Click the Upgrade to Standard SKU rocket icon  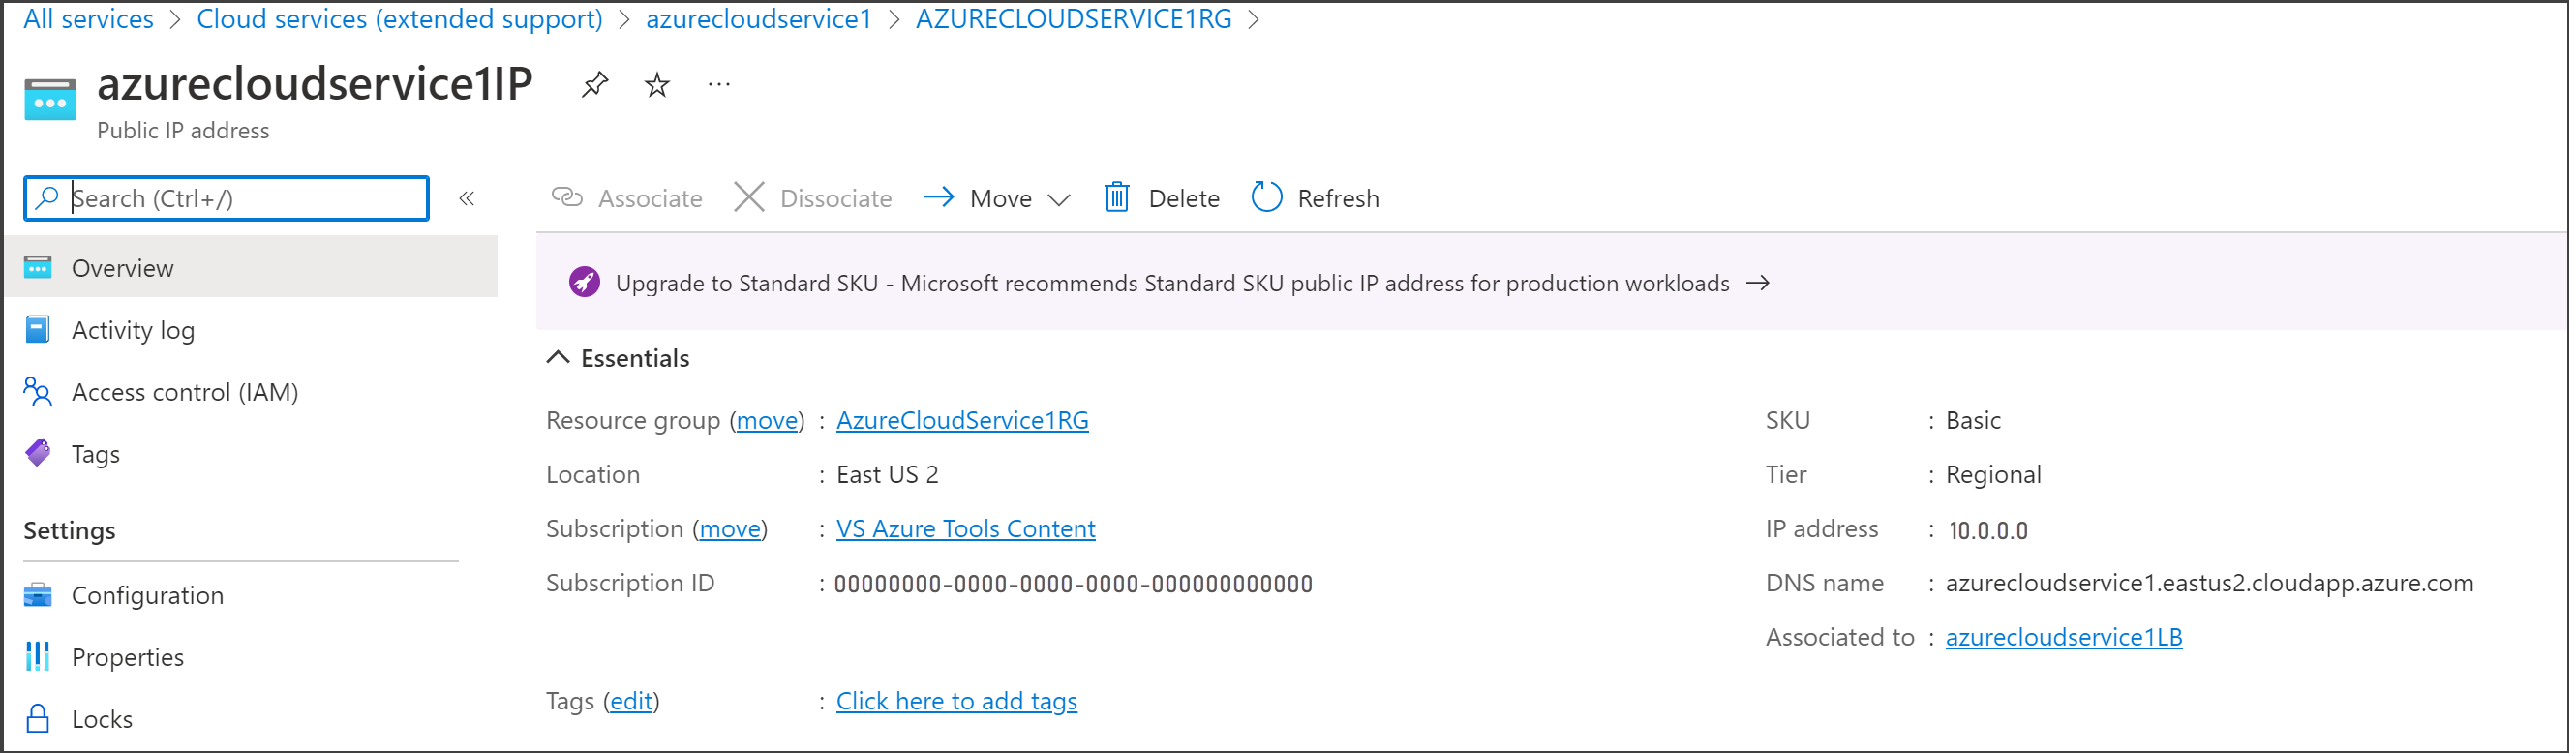[585, 283]
